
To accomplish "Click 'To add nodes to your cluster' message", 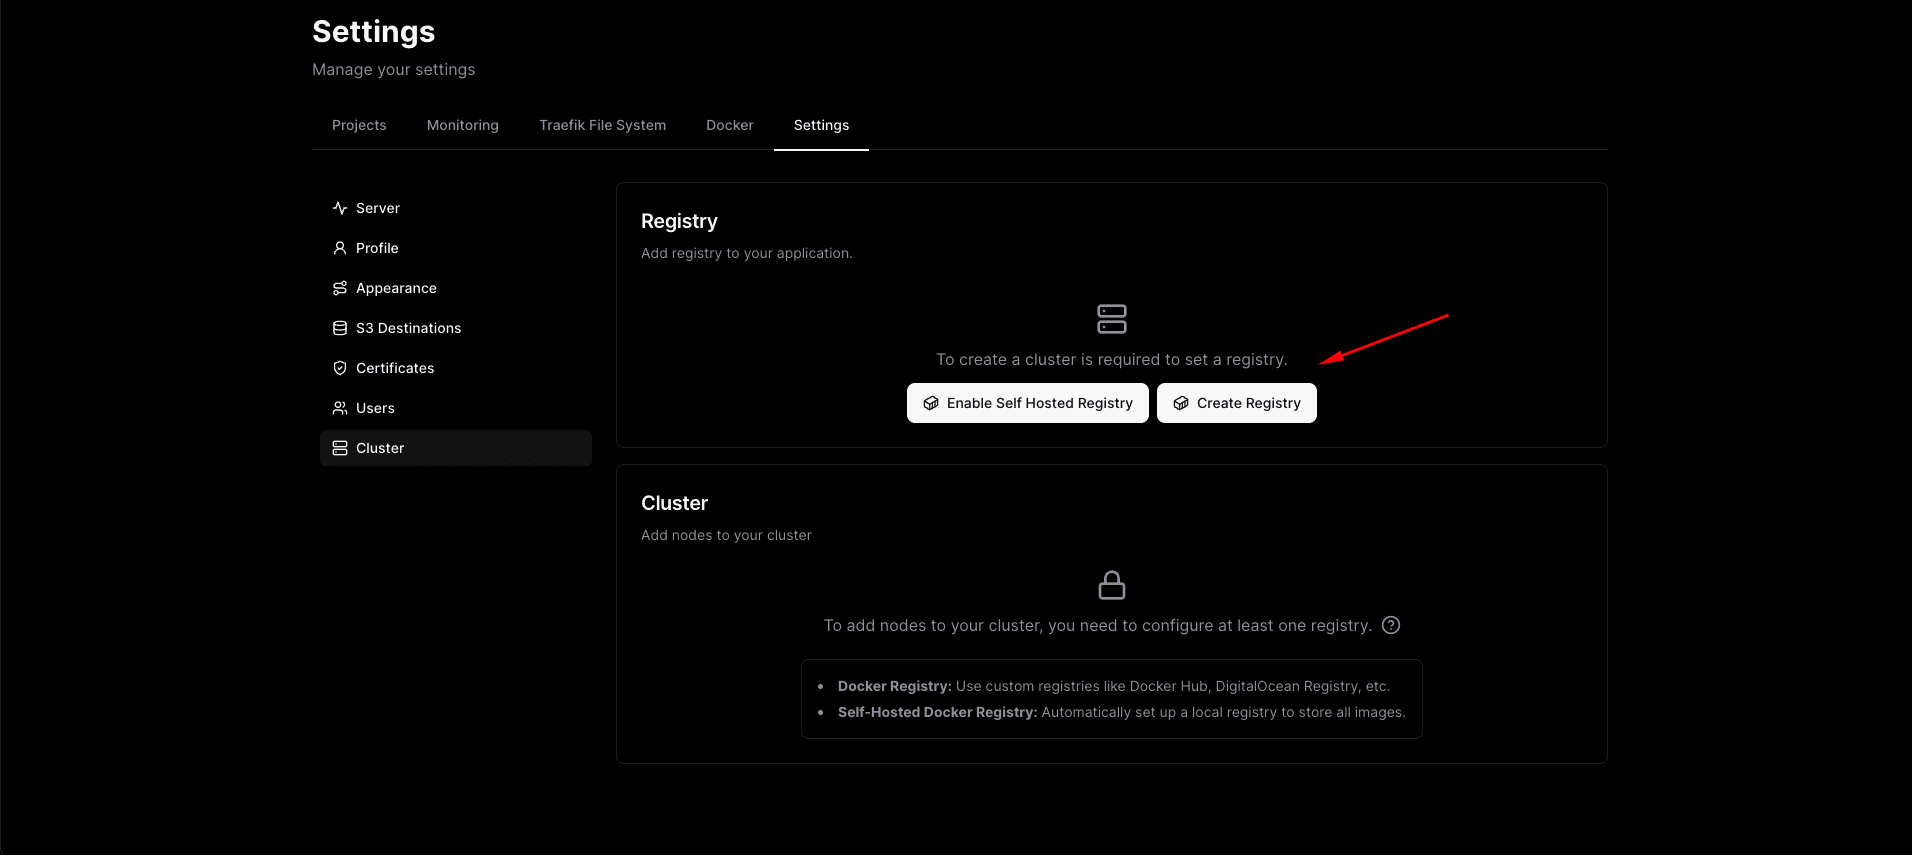I will [1098, 625].
